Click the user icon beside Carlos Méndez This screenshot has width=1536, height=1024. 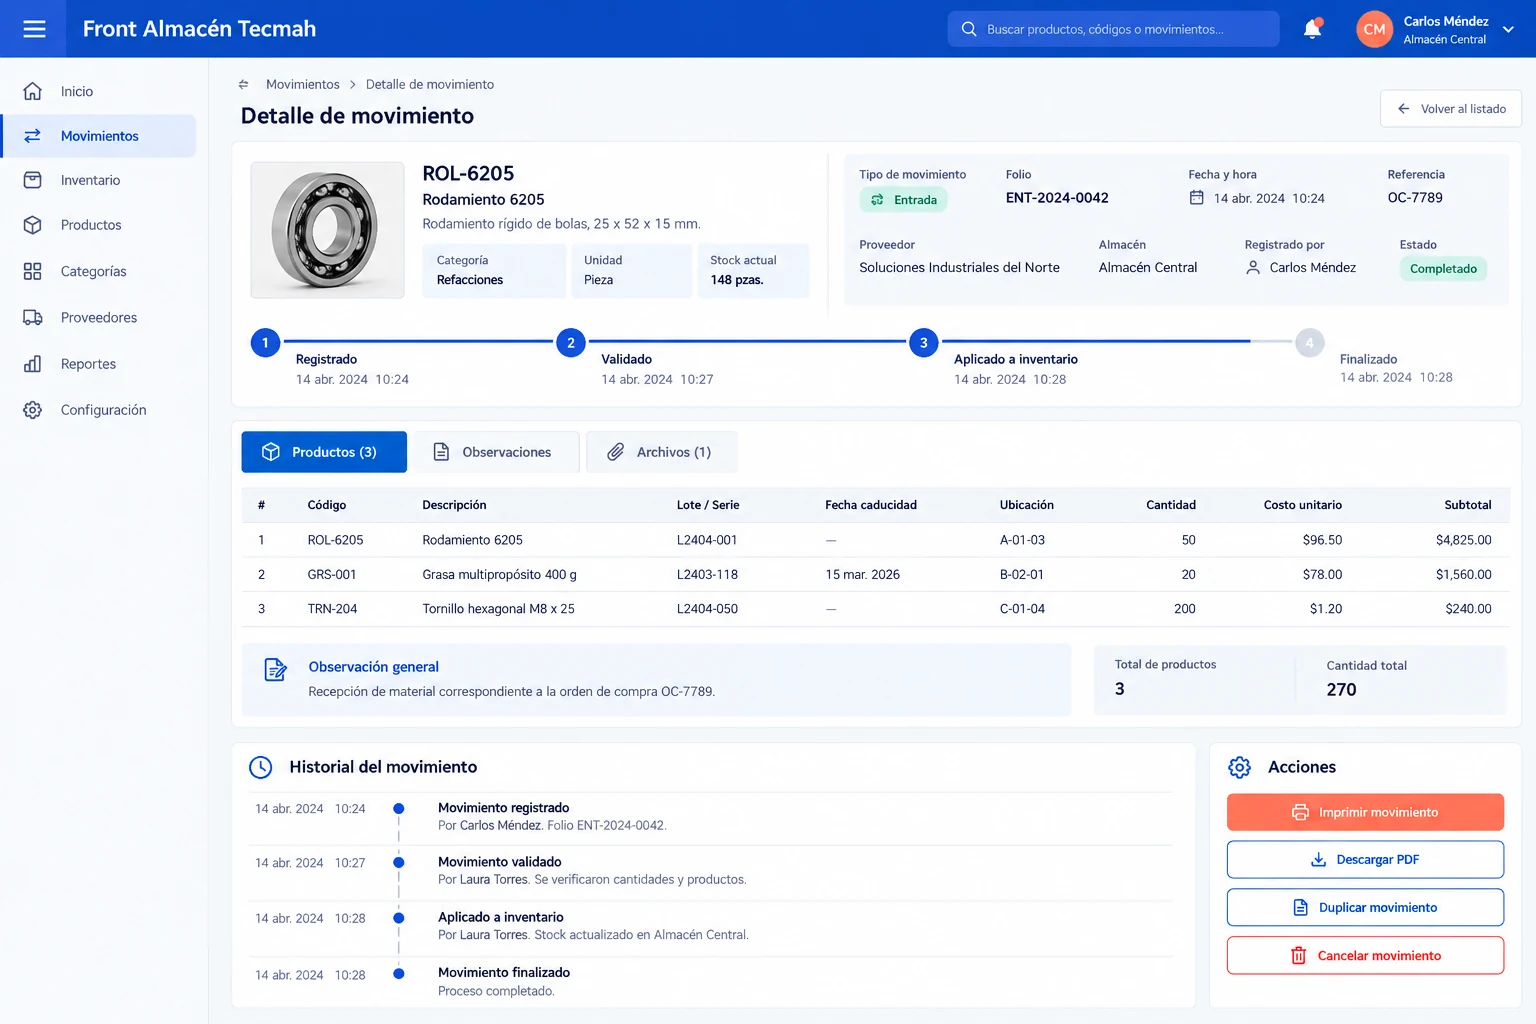[1253, 268]
